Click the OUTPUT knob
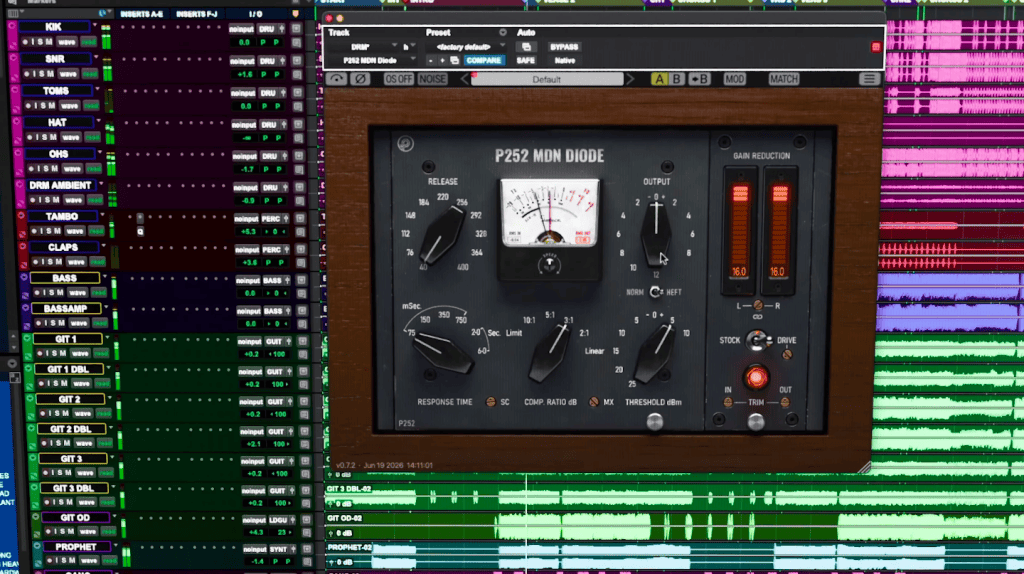 coord(656,234)
